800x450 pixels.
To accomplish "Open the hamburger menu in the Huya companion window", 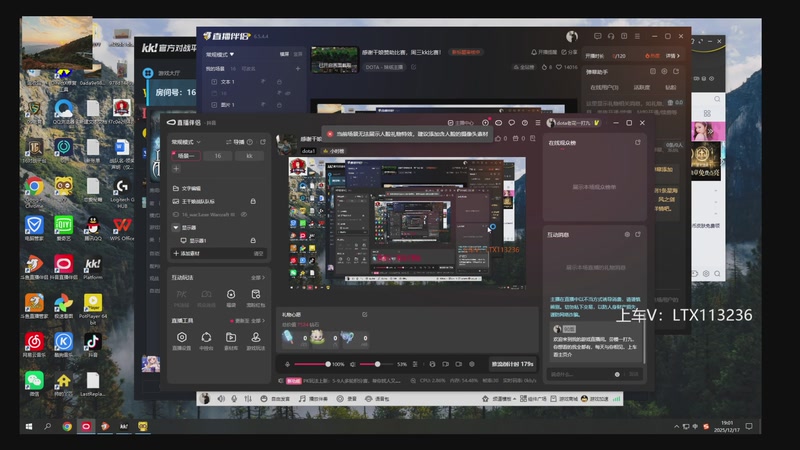I will 637,36.
